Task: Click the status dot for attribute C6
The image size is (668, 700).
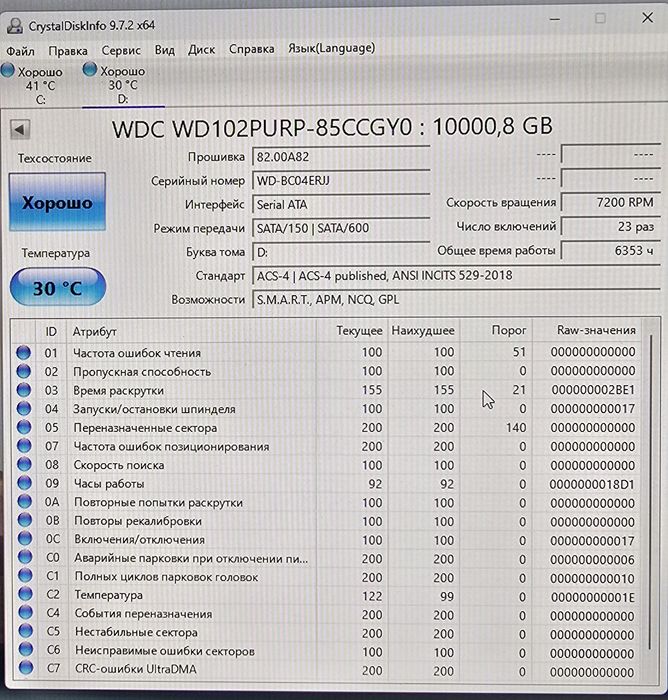Action: click(26, 650)
